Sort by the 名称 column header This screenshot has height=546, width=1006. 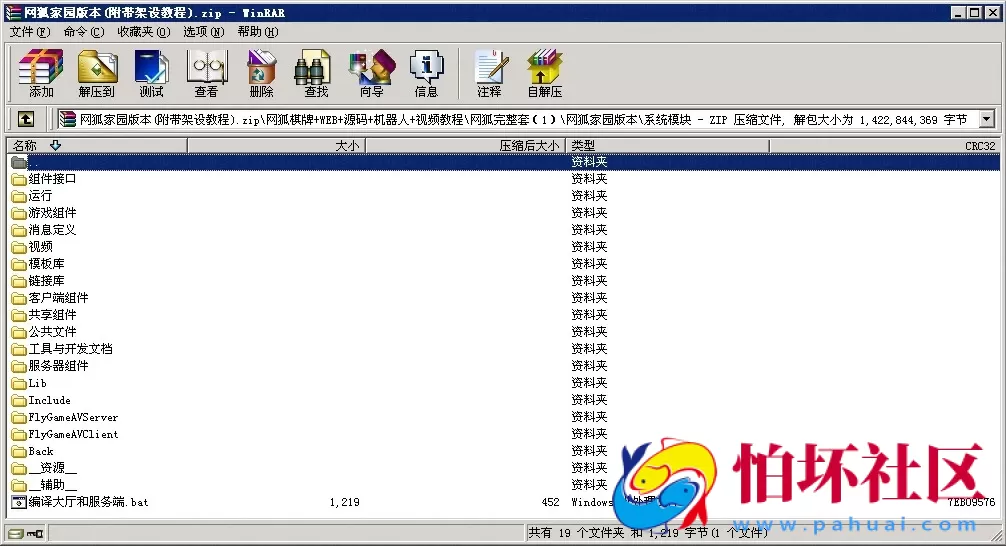pos(97,146)
